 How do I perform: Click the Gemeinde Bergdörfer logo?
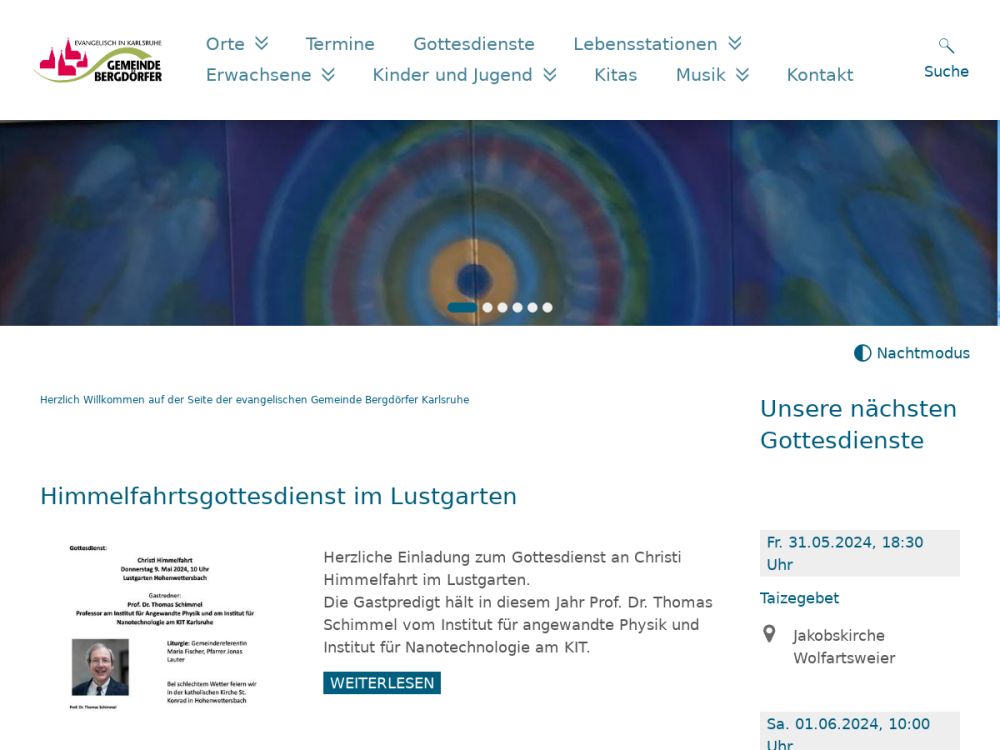click(98, 60)
